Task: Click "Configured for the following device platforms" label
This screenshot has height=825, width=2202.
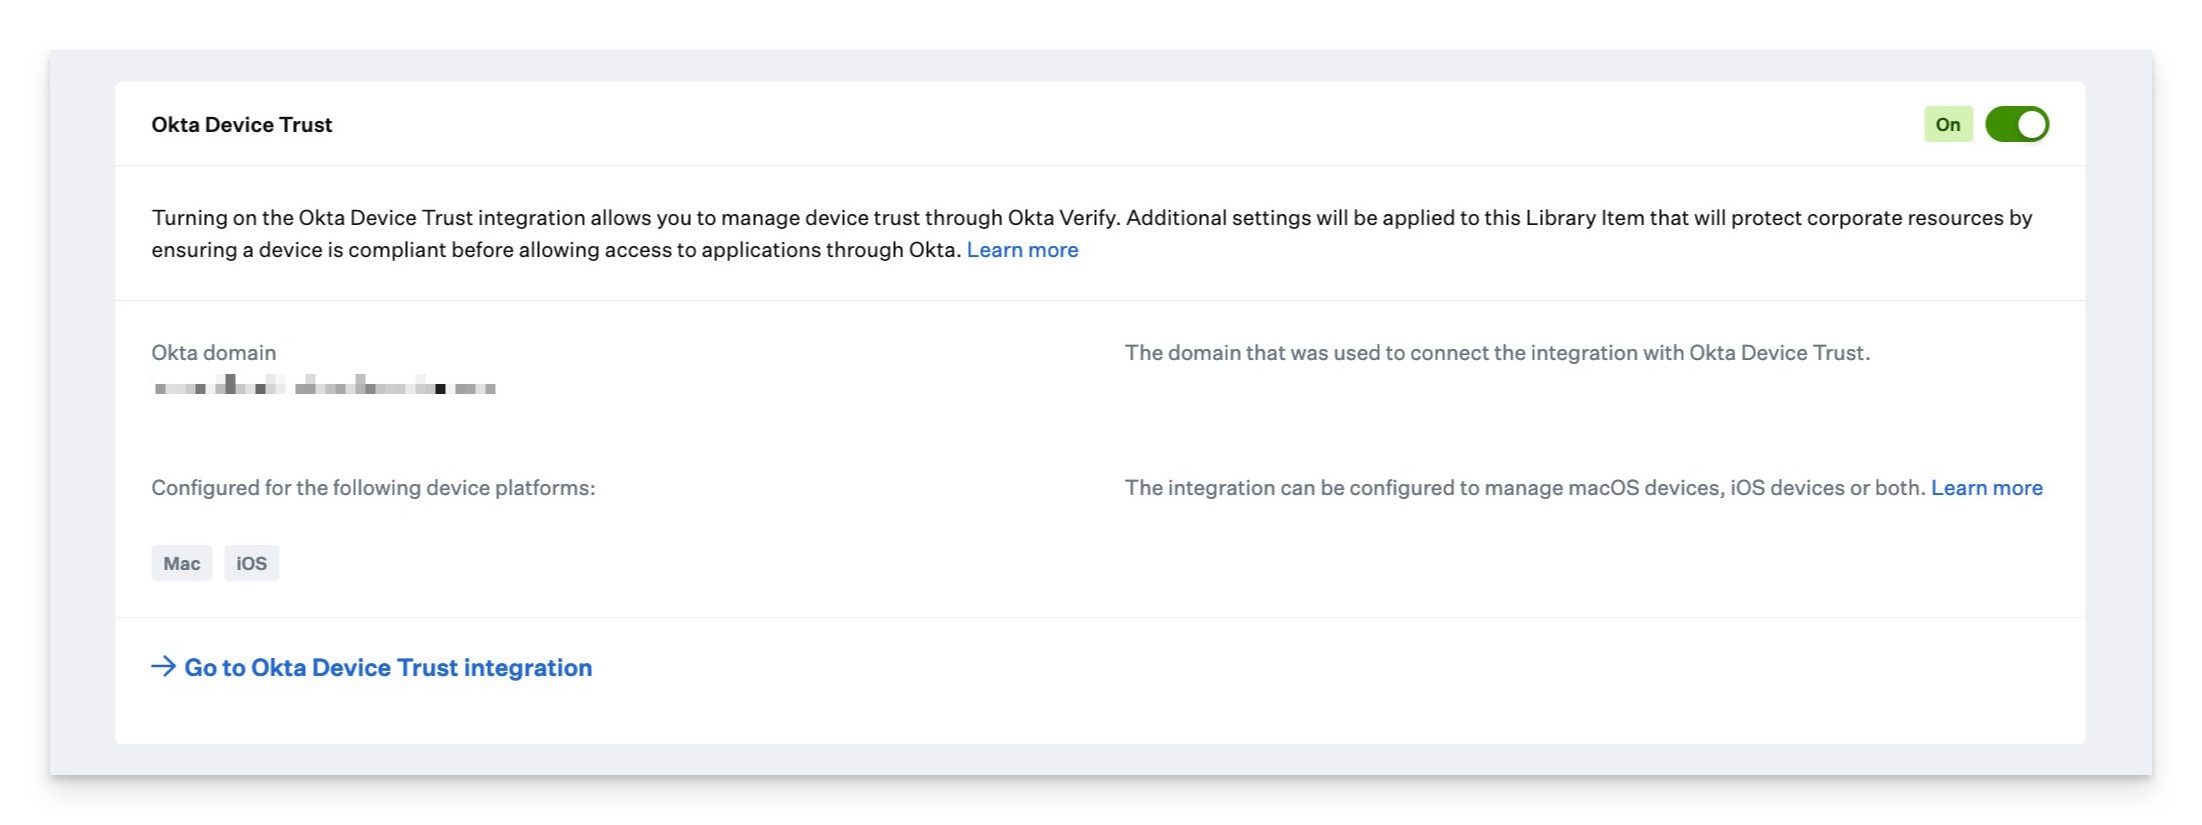Action: click(x=373, y=488)
